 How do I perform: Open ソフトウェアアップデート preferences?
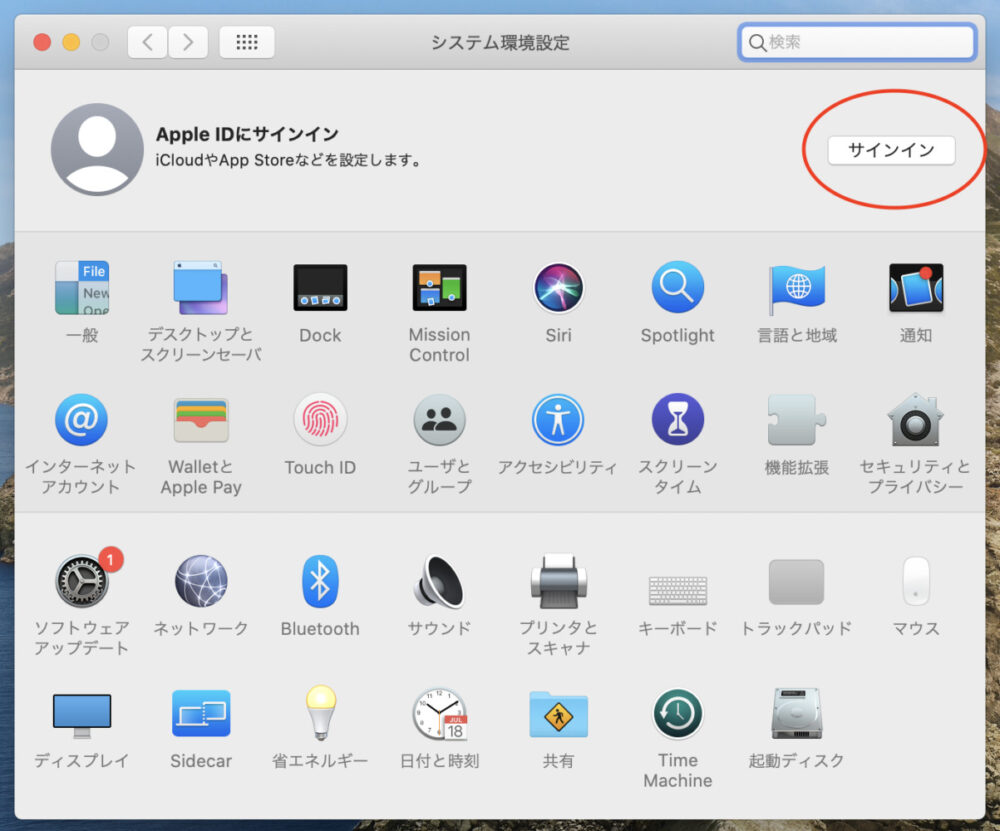point(82,580)
